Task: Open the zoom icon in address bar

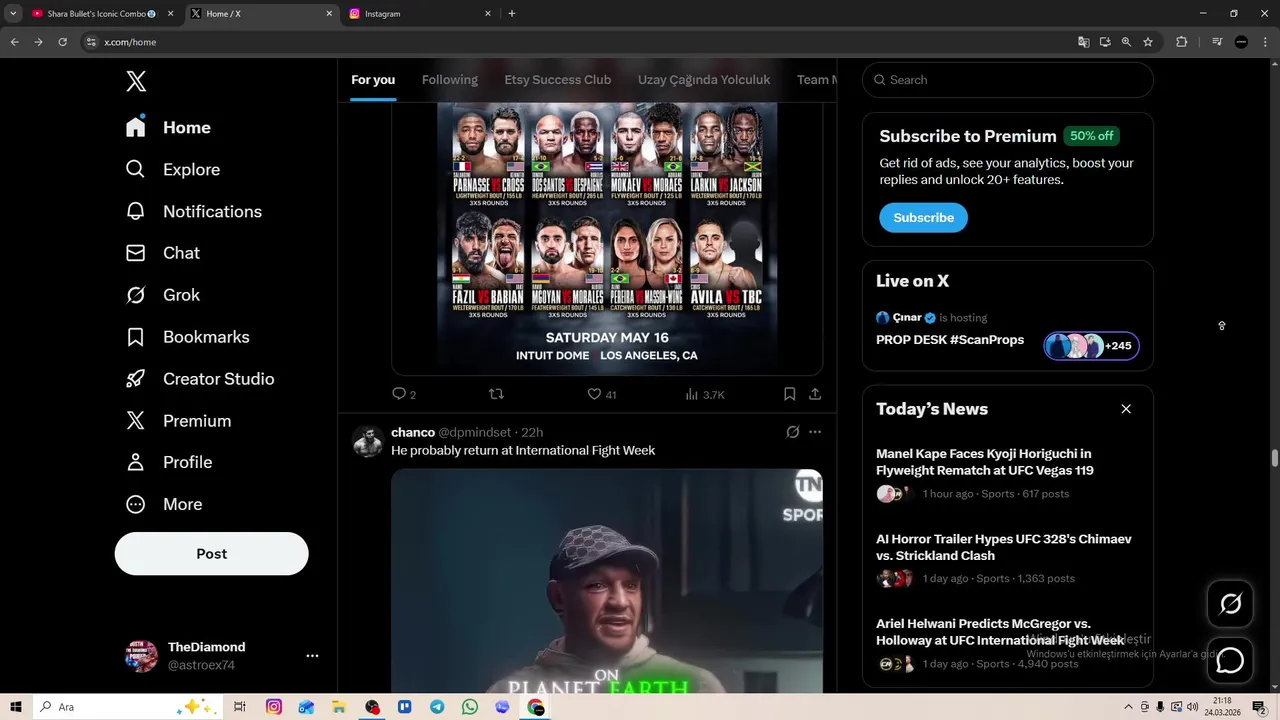Action: point(1126,42)
